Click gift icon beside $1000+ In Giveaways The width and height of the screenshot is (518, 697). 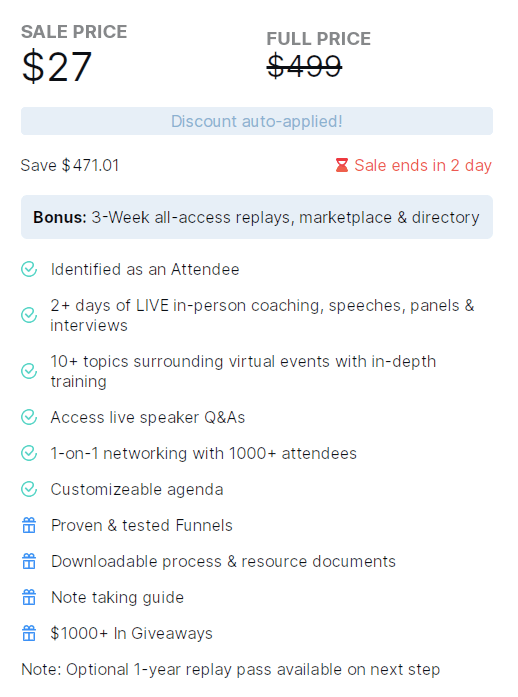click(x=29, y=633)
